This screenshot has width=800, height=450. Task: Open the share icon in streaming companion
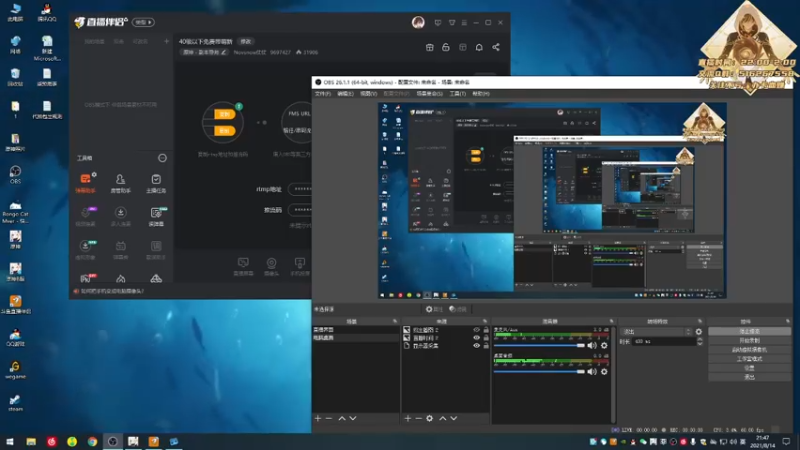tap(496, 47)
